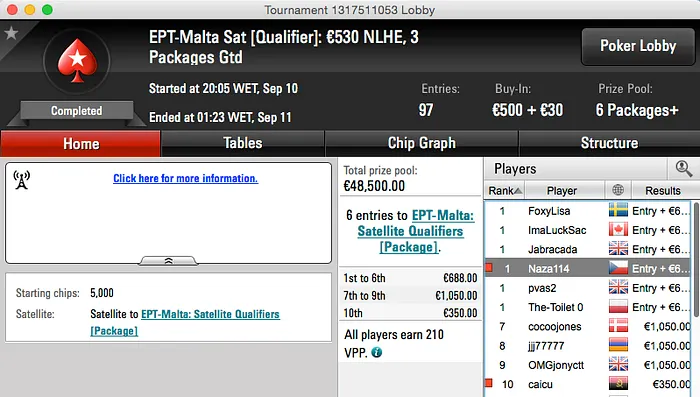Viewport: 700px width, 397px height.
Task: Click the broadcast antenna icon
Action: click(21, 180)
